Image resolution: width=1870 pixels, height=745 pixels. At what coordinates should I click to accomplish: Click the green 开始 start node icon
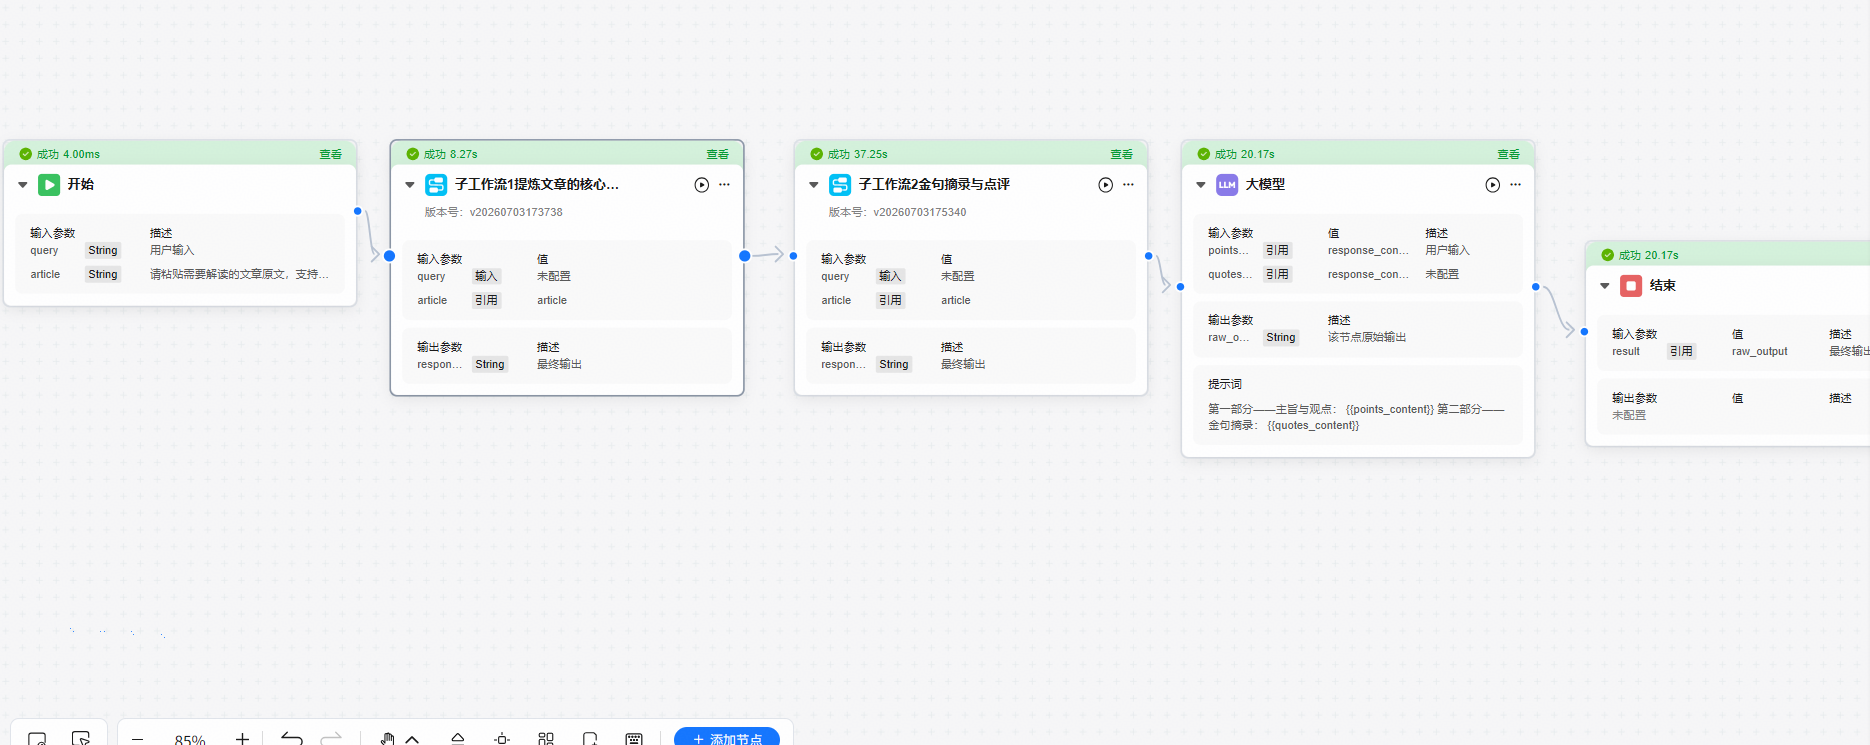tap(49, 185)
